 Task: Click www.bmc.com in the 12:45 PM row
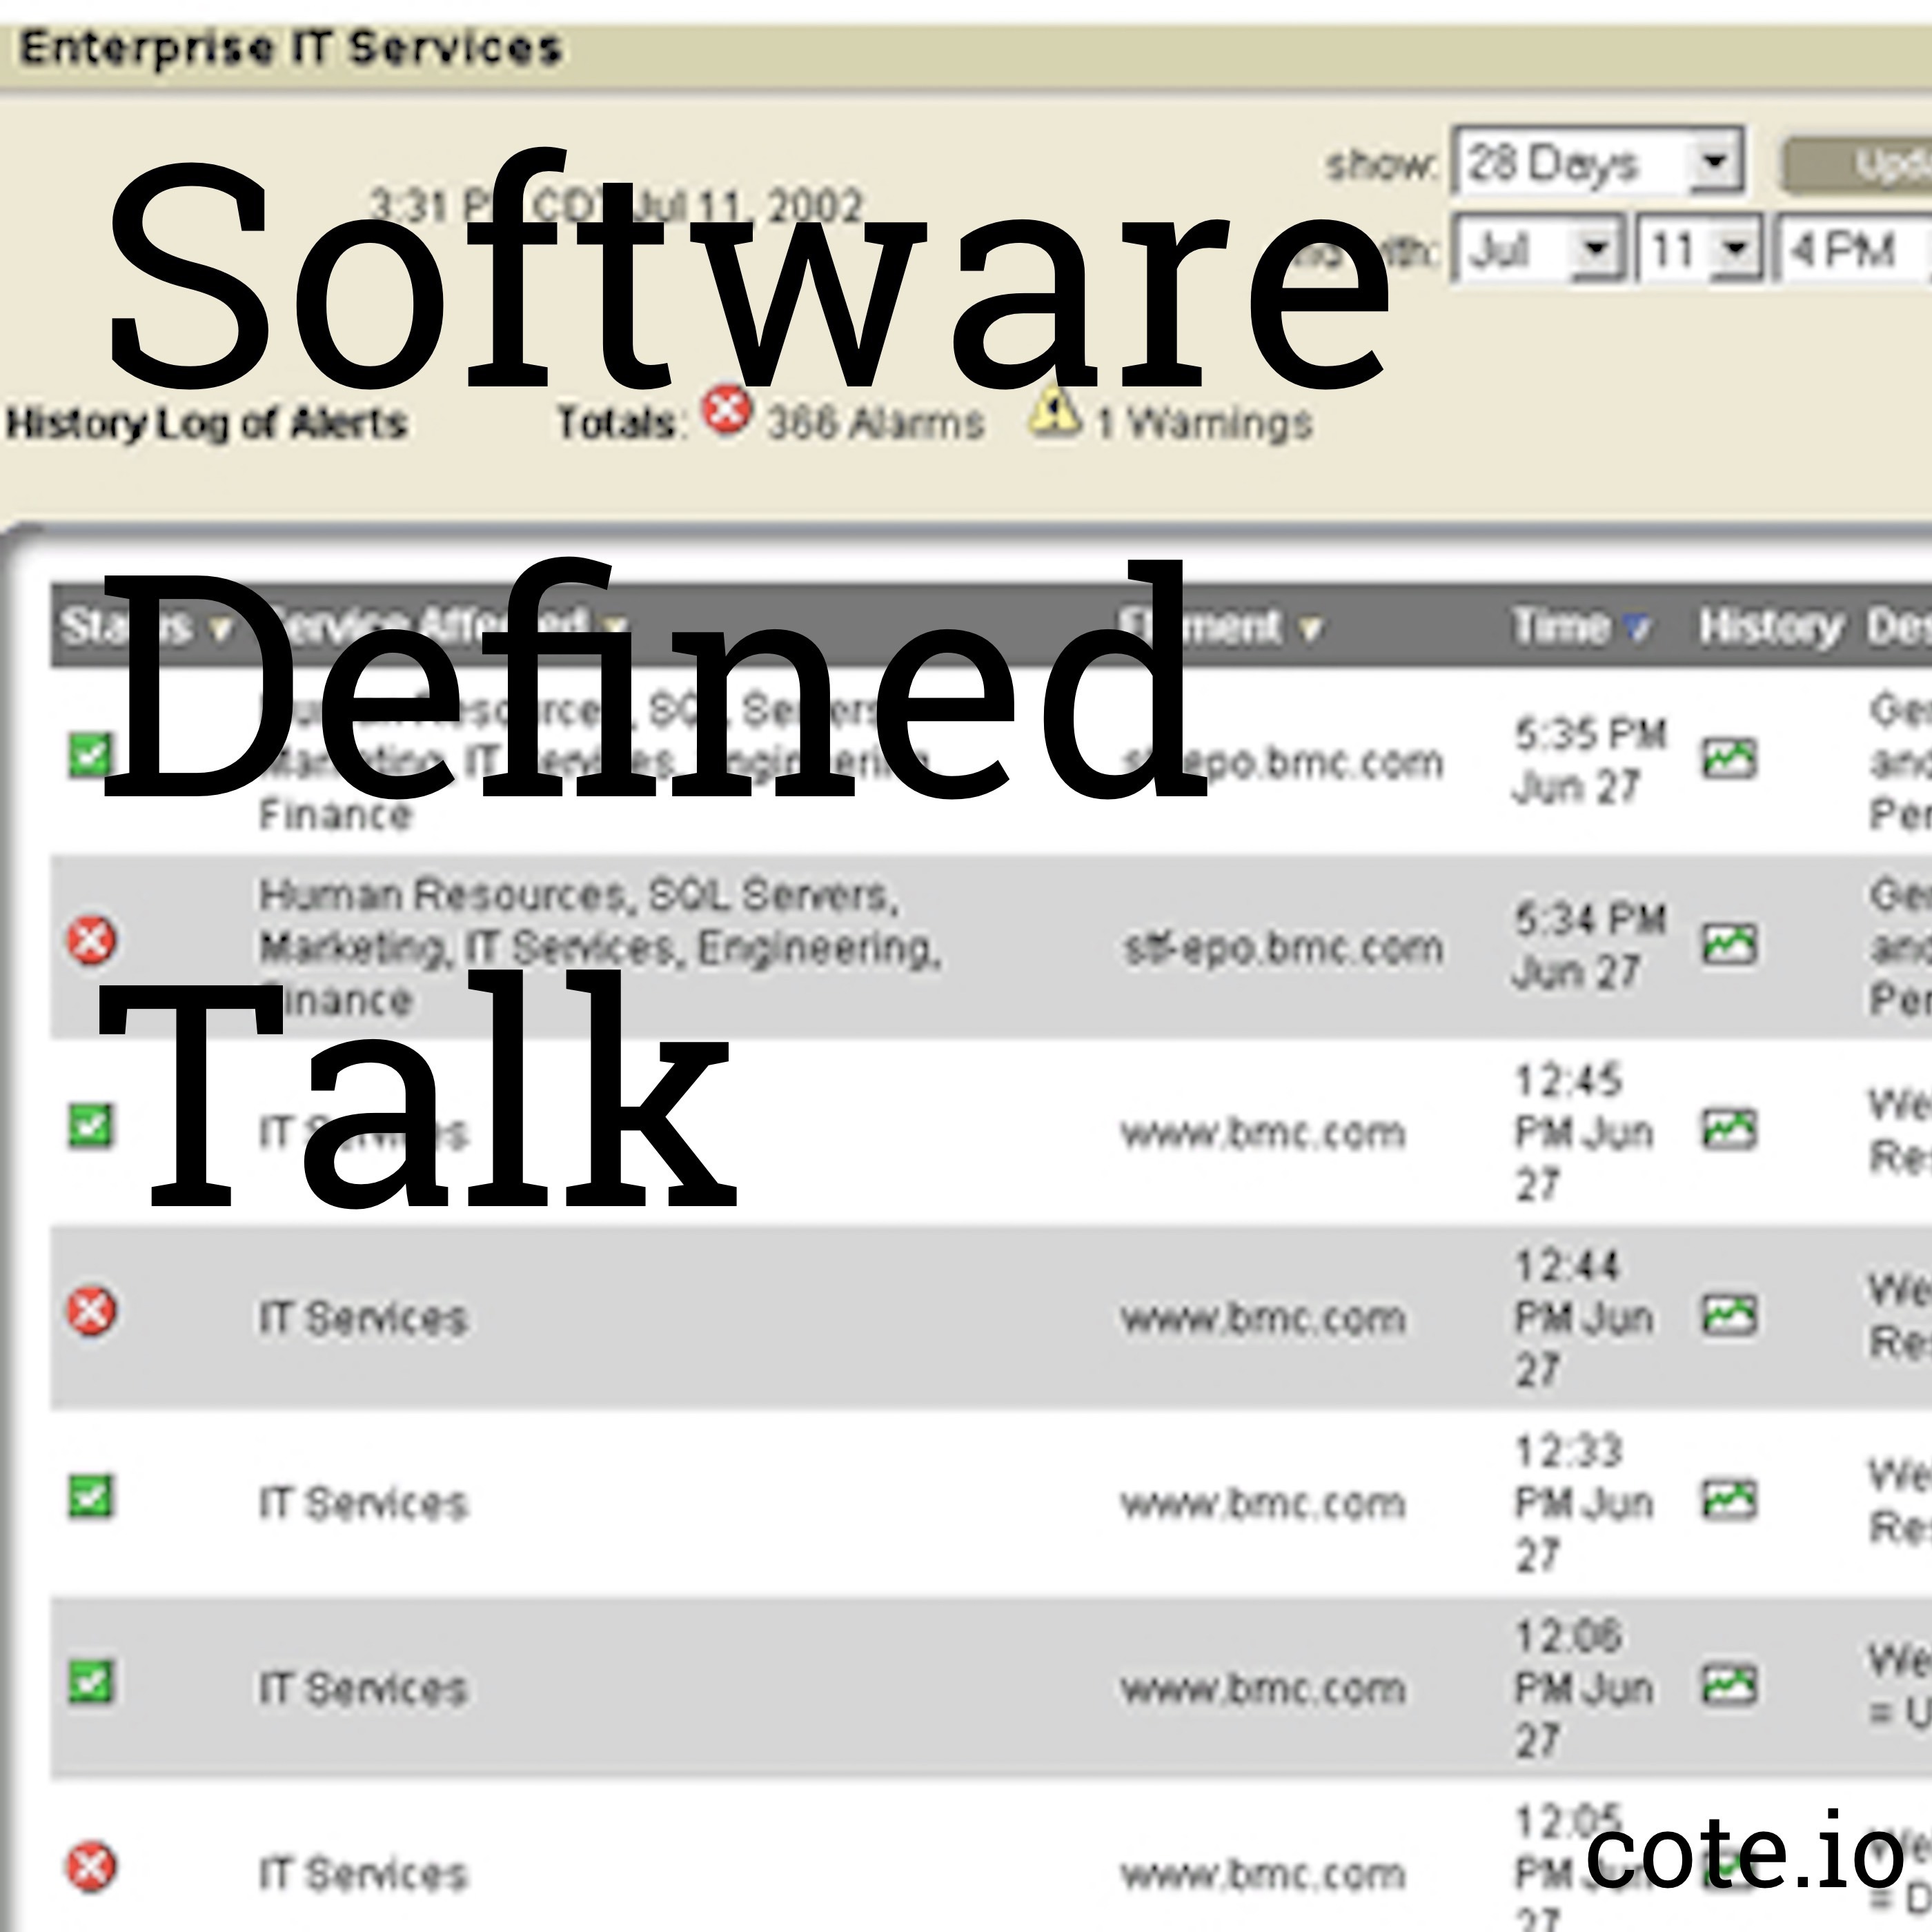tap(1263, 1132)
